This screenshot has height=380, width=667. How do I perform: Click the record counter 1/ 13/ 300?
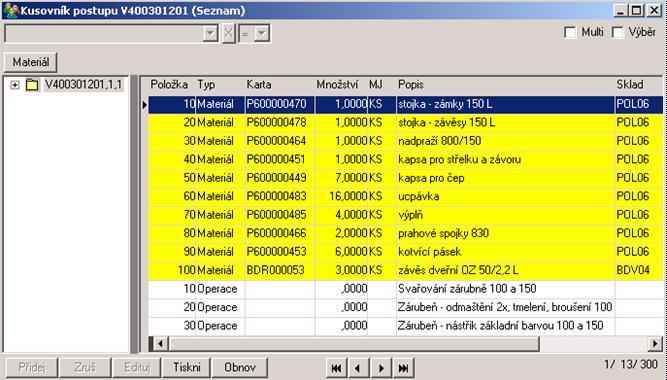(x=630, y=365)
